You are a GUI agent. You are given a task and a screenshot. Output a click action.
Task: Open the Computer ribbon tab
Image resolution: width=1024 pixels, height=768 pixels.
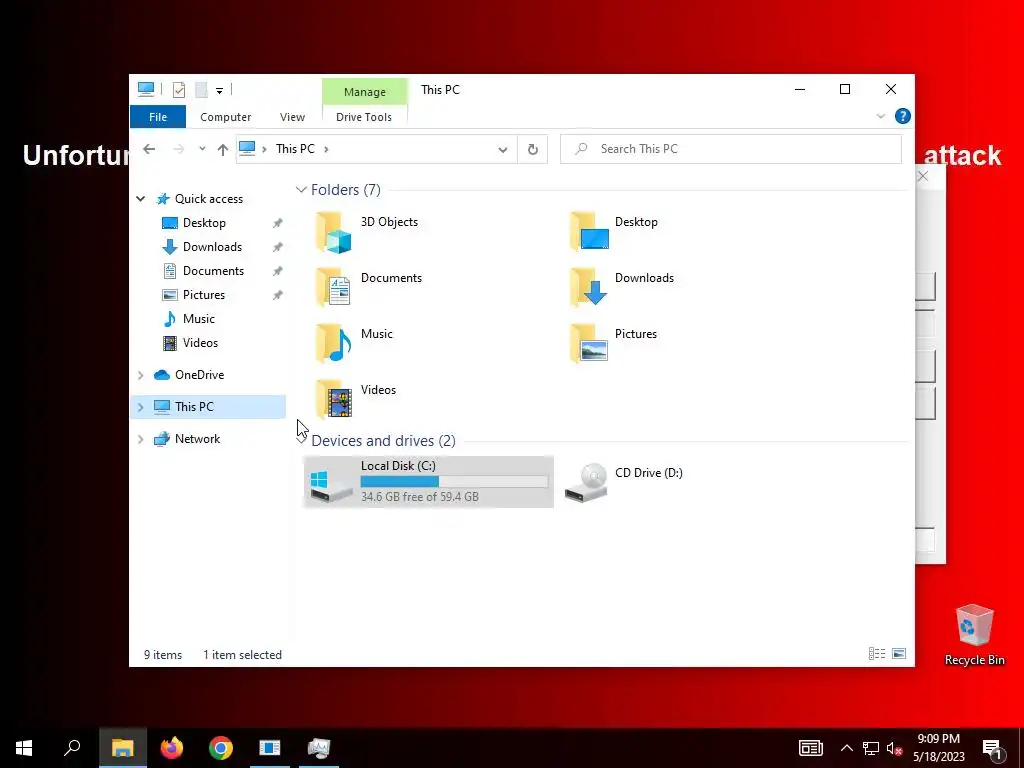(x=225, y=117)
